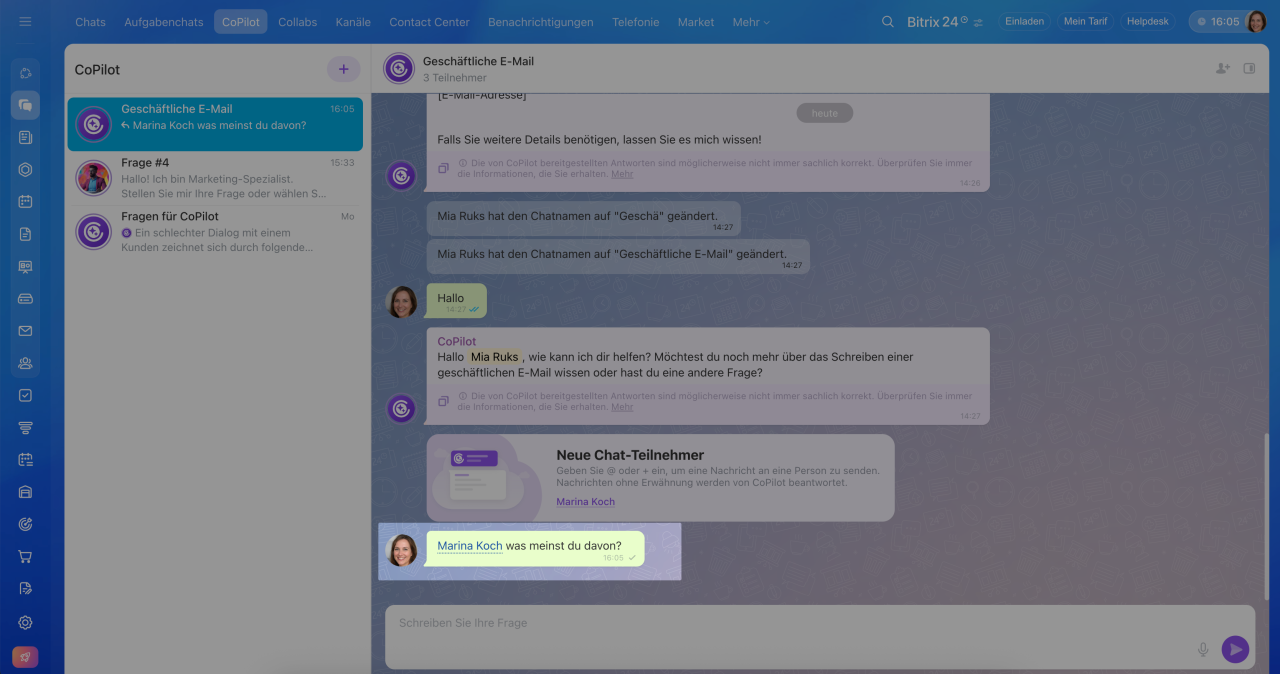This screenshot has width=1280, height=674.
Task: Click the Marina Koch link in the Neue Chat-Teilnehmer card
Action: coord(585,502)
